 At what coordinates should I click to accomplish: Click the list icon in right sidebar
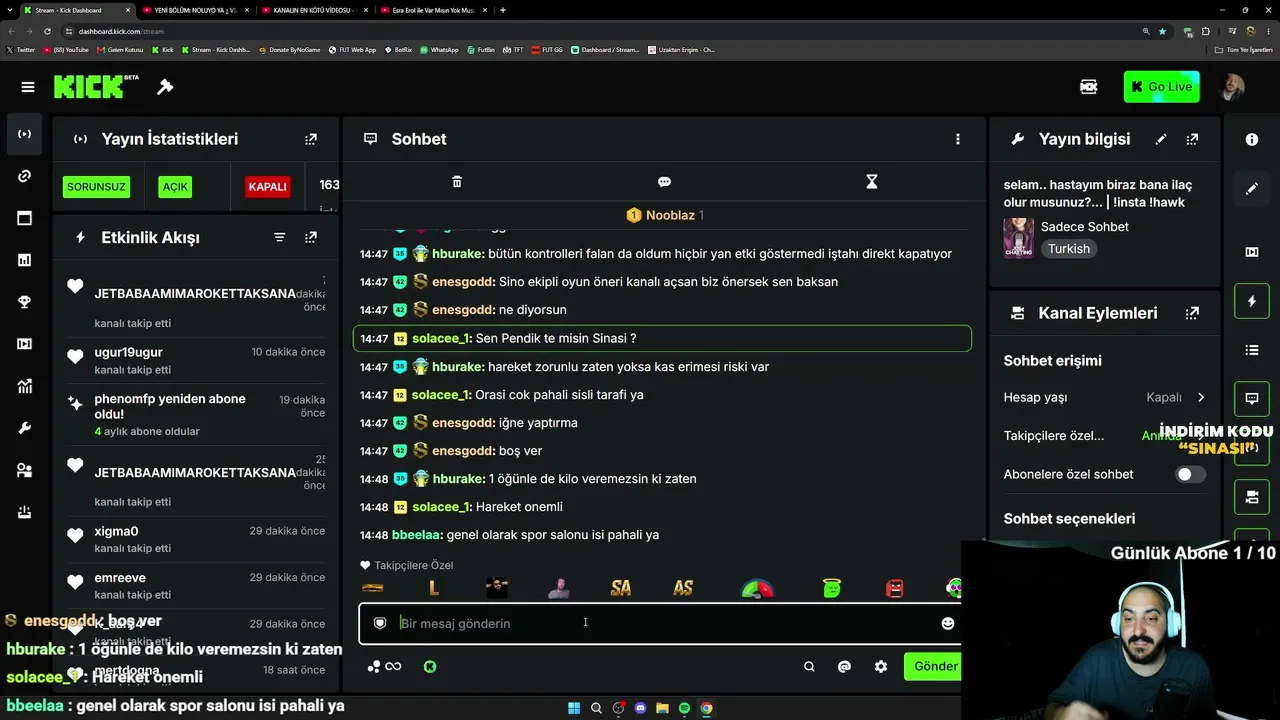[x=1252, y=350]
